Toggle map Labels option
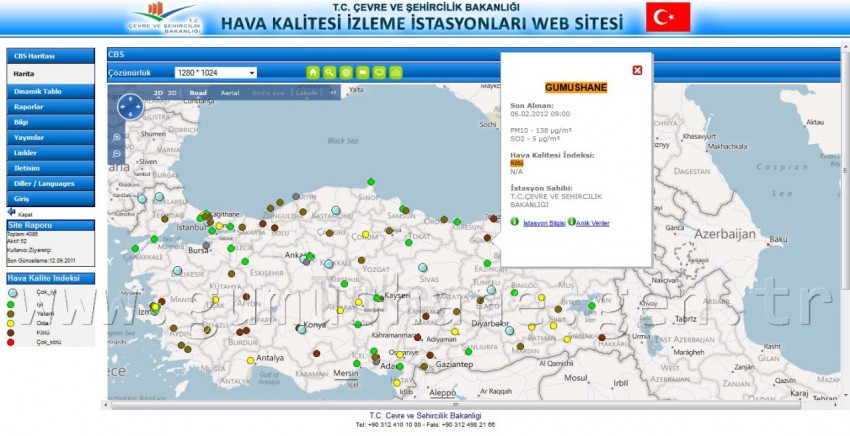The height and width of the screenshot is (436, 850). [x=307, y=93]
